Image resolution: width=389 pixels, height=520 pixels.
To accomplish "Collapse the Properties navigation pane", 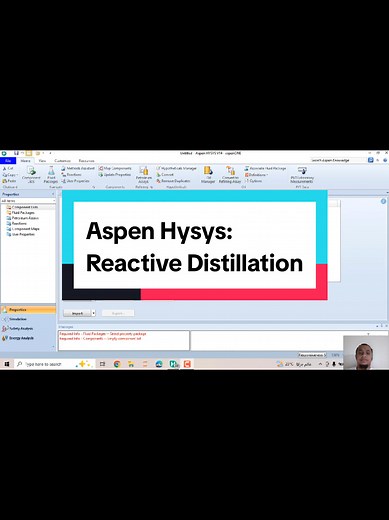I will (x=54, y=194).
